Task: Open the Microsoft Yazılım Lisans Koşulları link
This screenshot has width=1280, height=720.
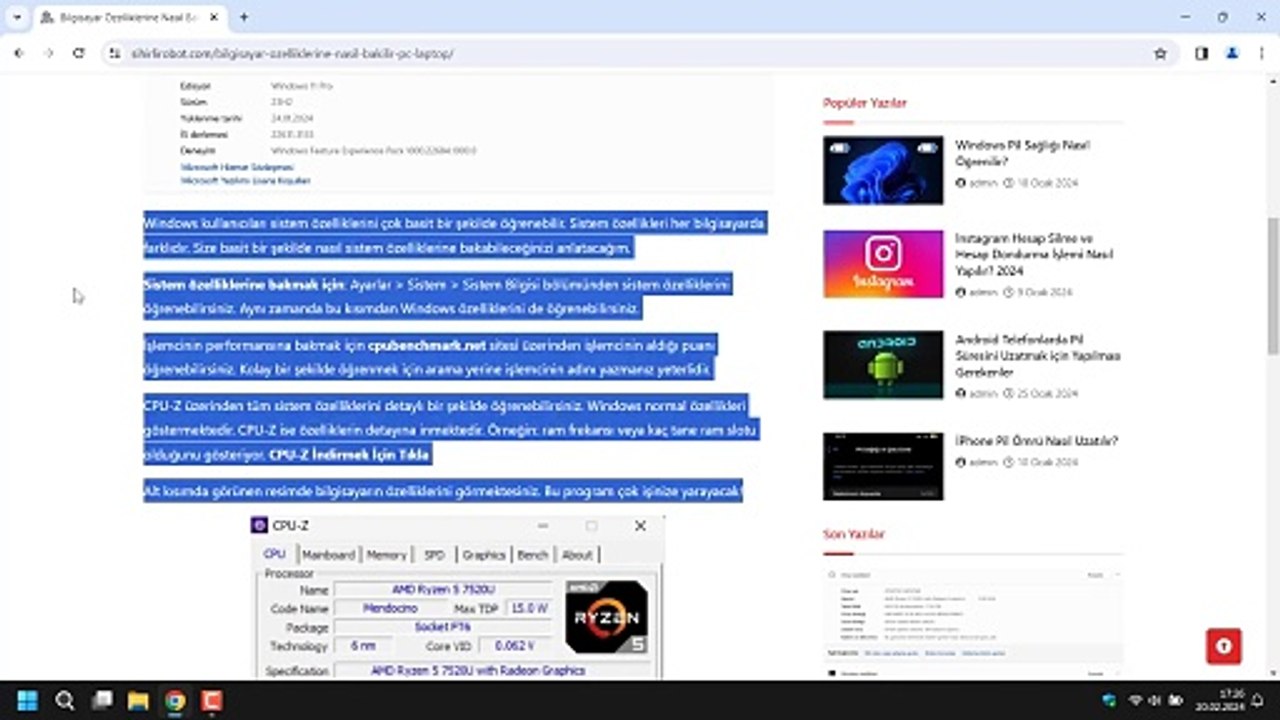Action: click(x=245, y=181)
